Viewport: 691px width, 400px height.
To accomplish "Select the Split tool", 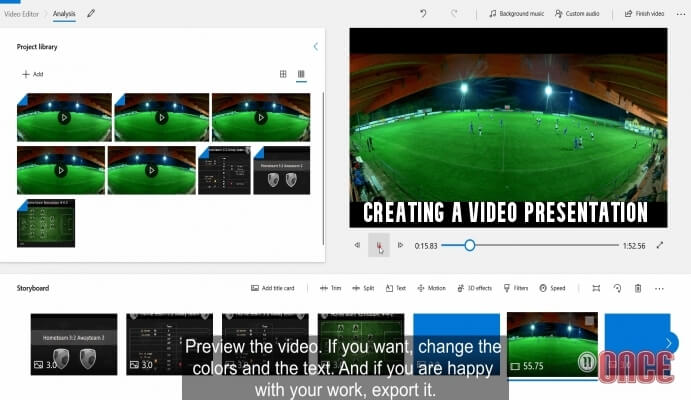I will tap(363, 288).
